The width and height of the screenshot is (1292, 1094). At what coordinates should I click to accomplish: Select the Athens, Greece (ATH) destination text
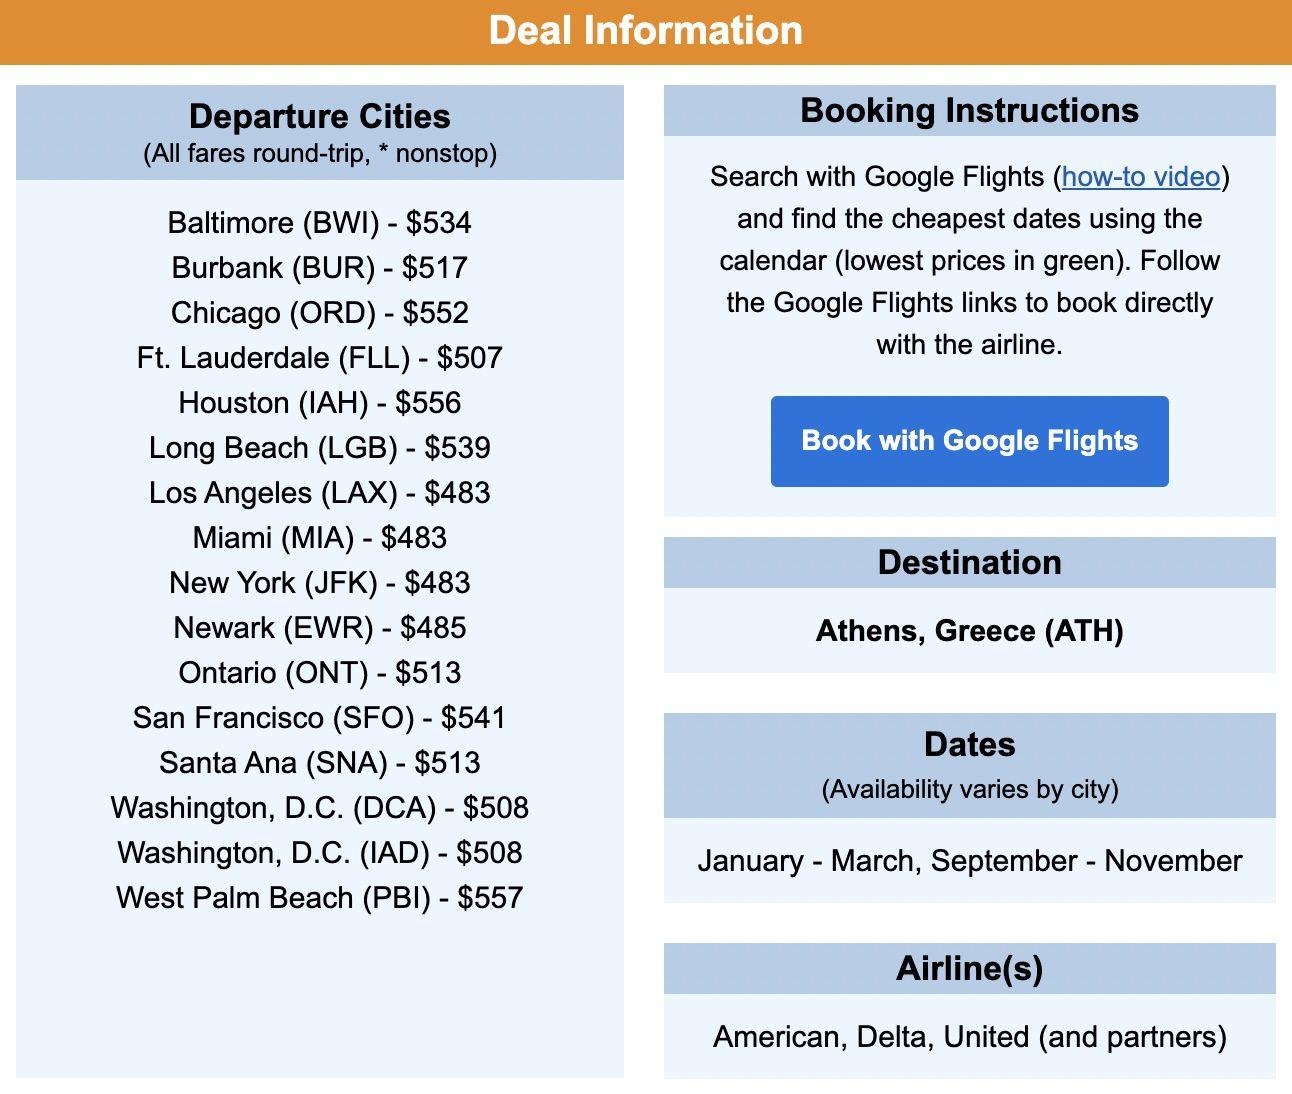[x=970, y=631]
